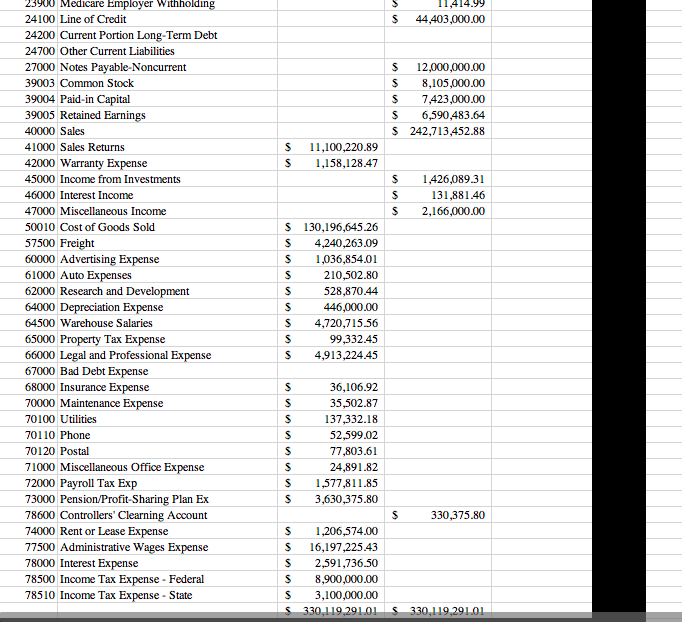Select Income from Investments label

pos(120,179)
